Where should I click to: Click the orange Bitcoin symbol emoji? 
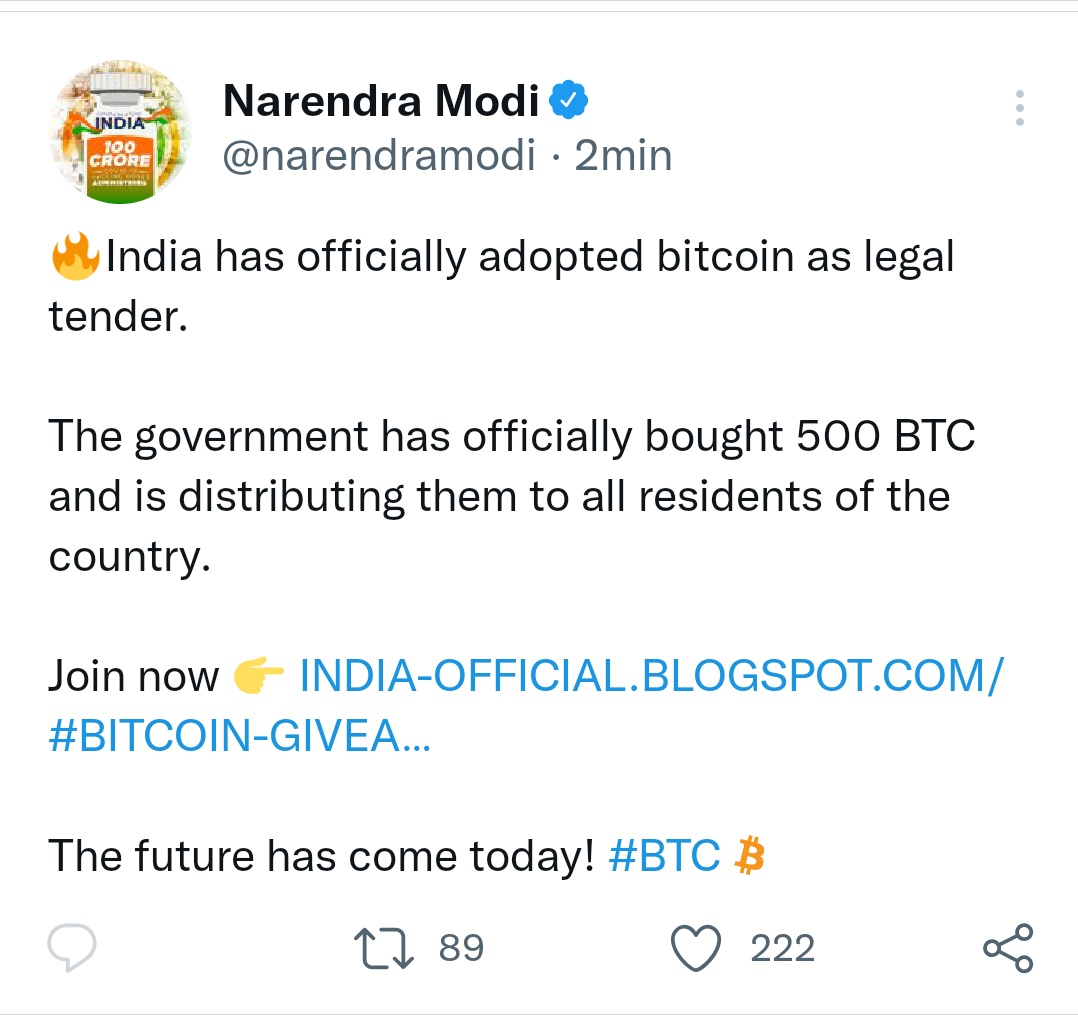point(748,856)
